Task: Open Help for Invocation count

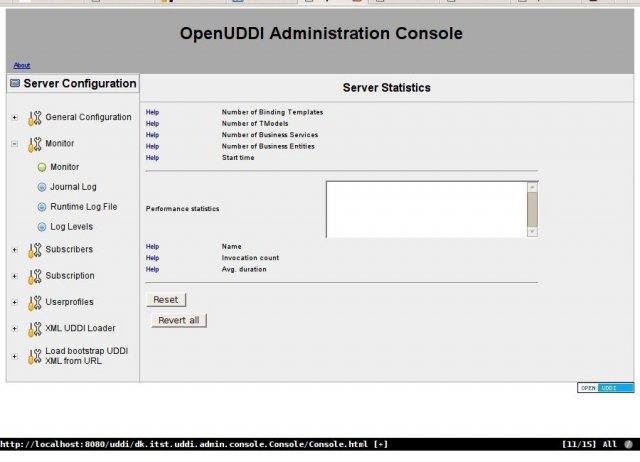Action: [152, 258]
